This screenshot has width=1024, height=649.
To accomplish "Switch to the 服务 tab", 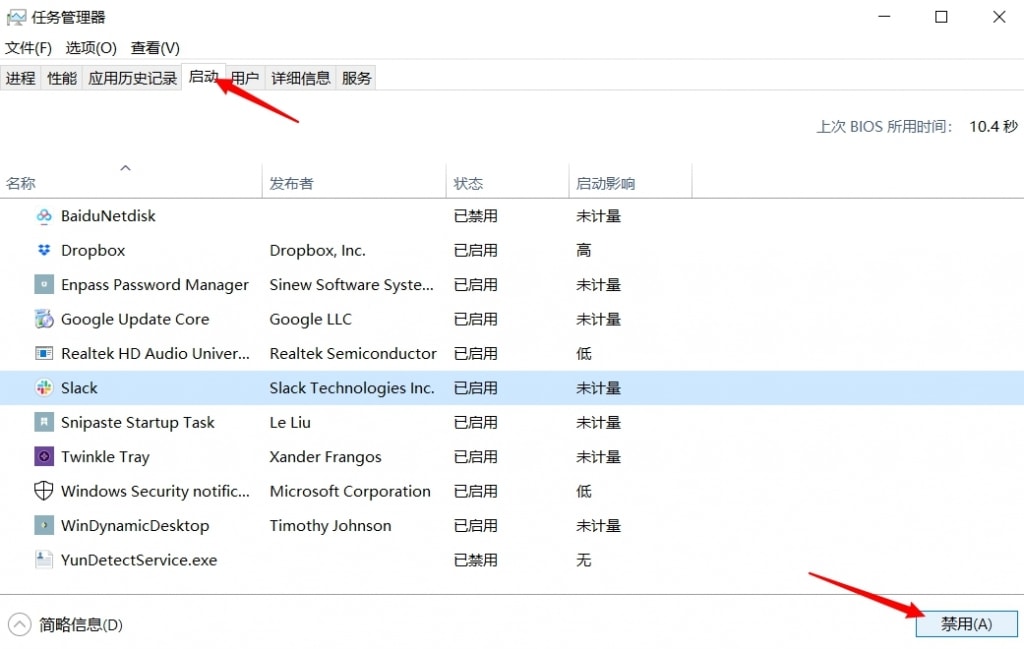I will point(356,78).
